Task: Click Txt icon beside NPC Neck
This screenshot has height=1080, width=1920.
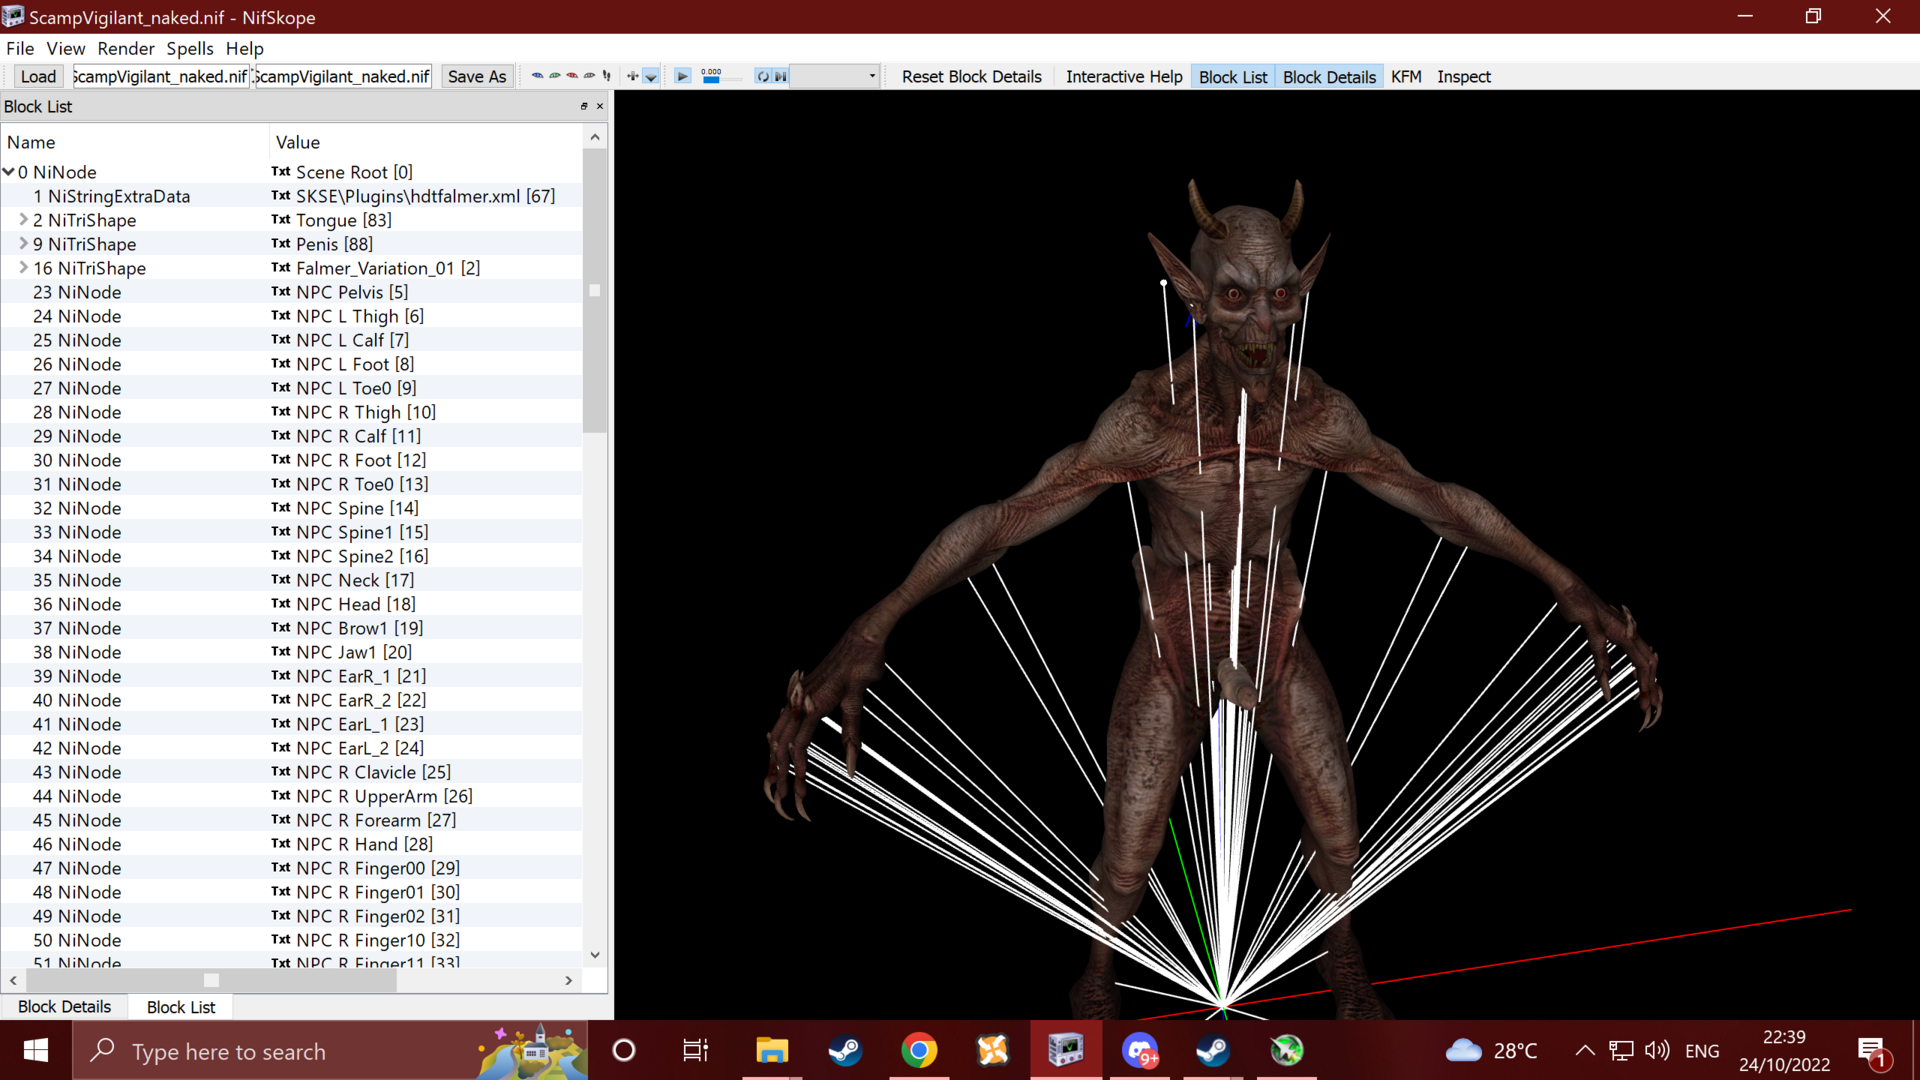Action: [x=281, y=580]
